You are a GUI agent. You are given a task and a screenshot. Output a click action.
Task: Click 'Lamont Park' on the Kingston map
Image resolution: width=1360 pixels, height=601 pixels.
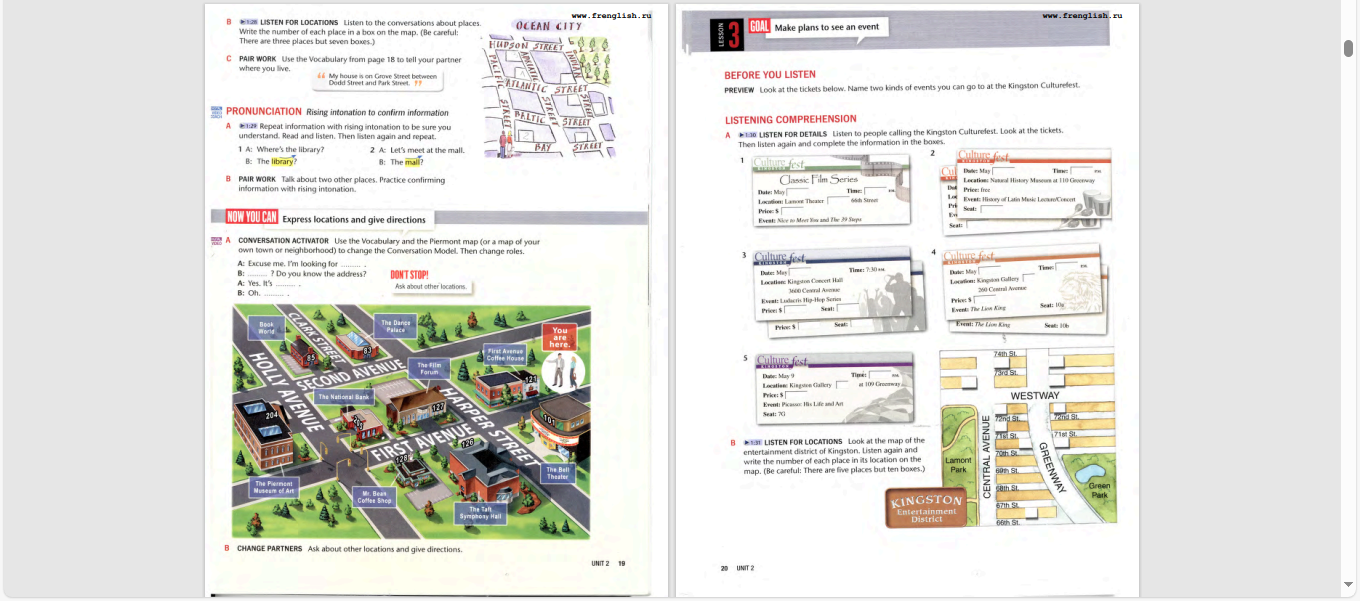coord(958,465)
